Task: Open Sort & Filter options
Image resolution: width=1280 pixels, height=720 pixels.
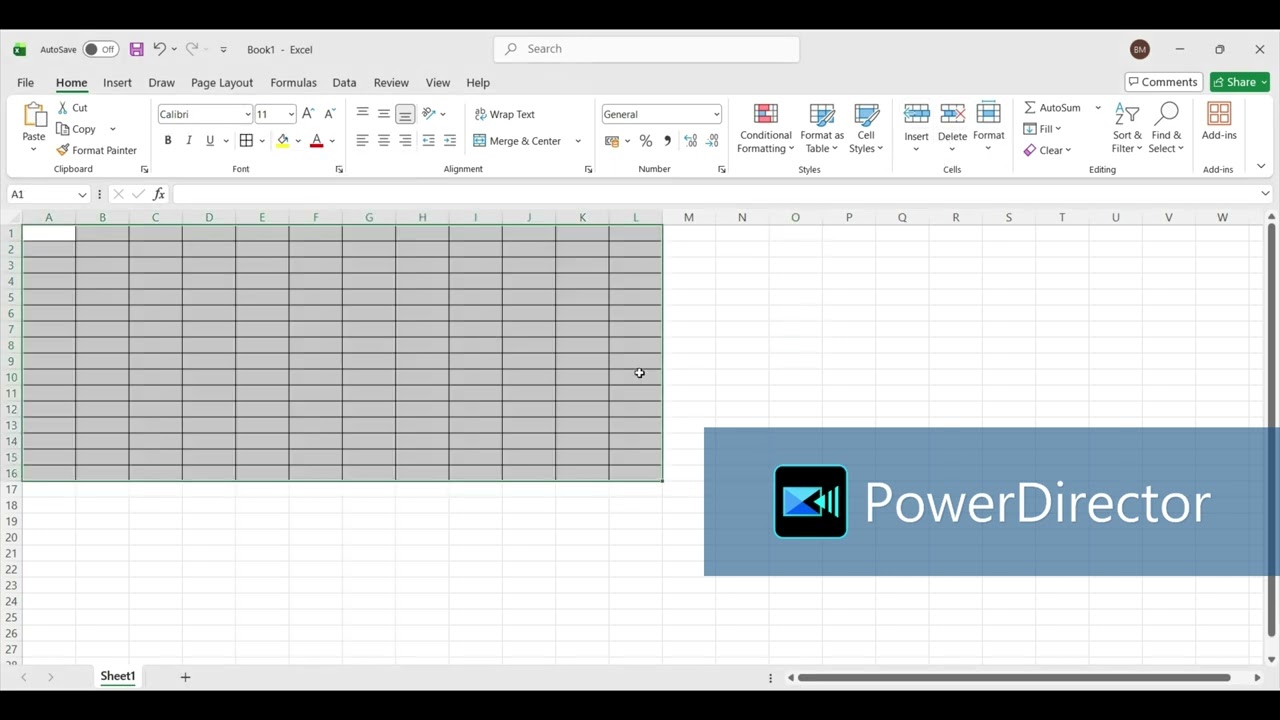Action: (x=1127, y=129)
